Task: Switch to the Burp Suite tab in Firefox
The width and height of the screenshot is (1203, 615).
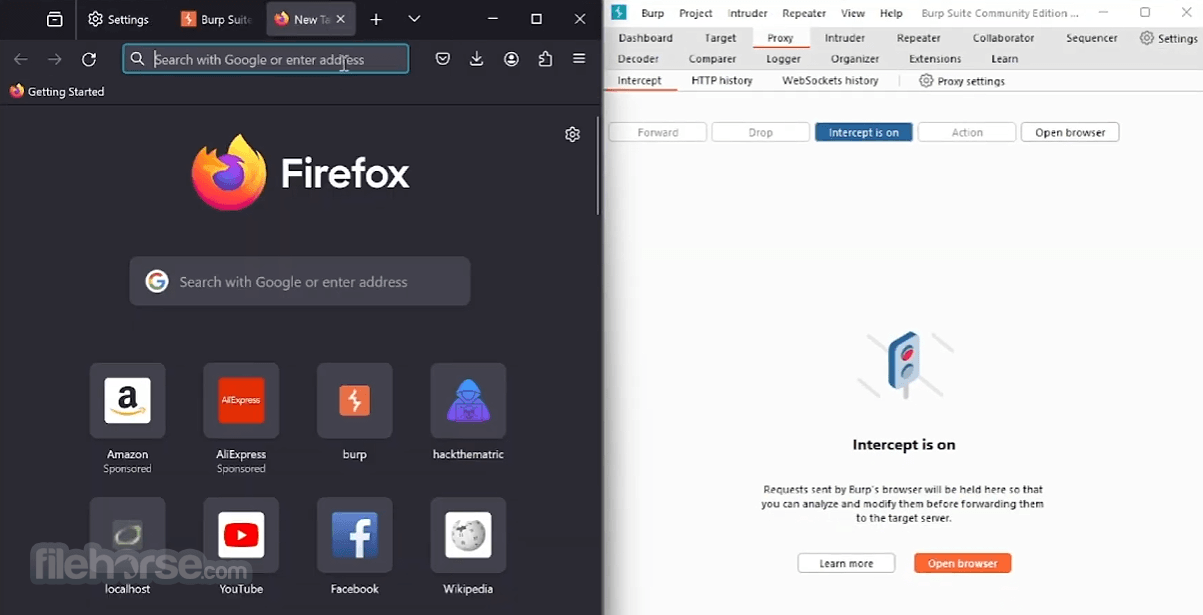Action: [x=216, y=19]
